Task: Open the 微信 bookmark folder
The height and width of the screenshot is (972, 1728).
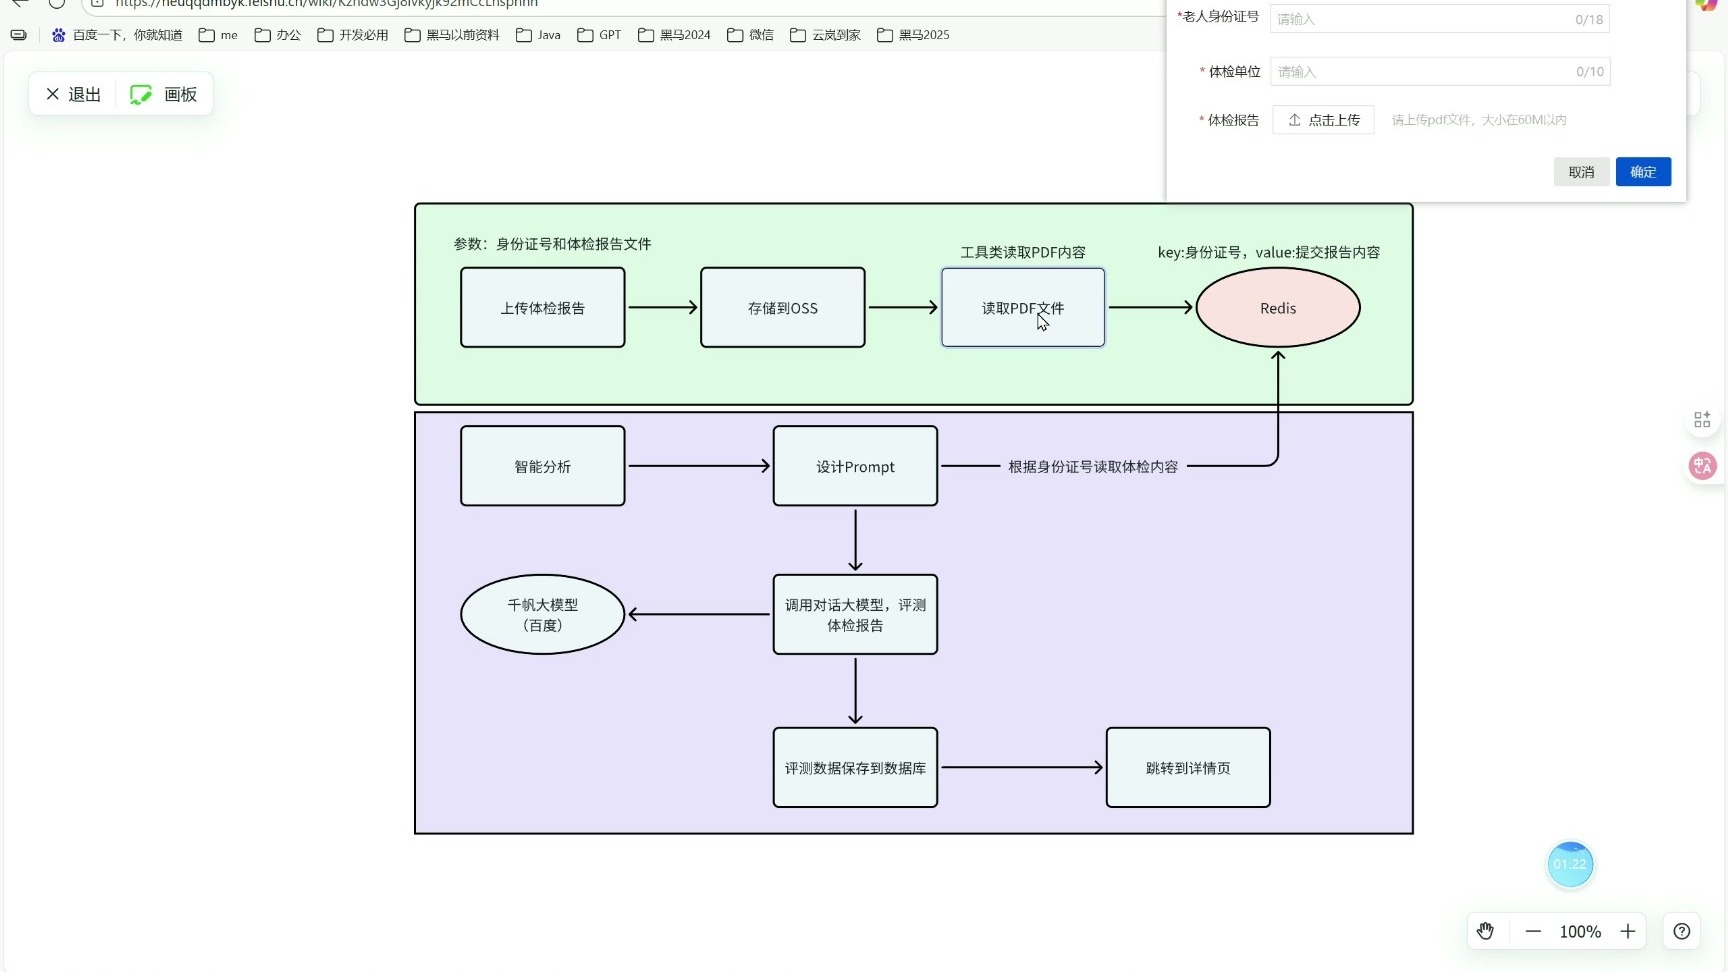Action: click(750, 35)
